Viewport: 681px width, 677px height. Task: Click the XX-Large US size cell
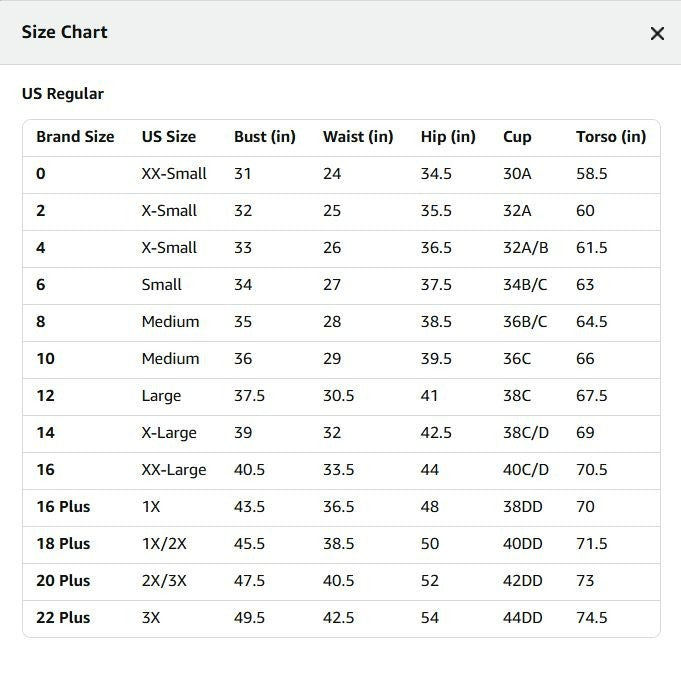[x=174, y=470]
